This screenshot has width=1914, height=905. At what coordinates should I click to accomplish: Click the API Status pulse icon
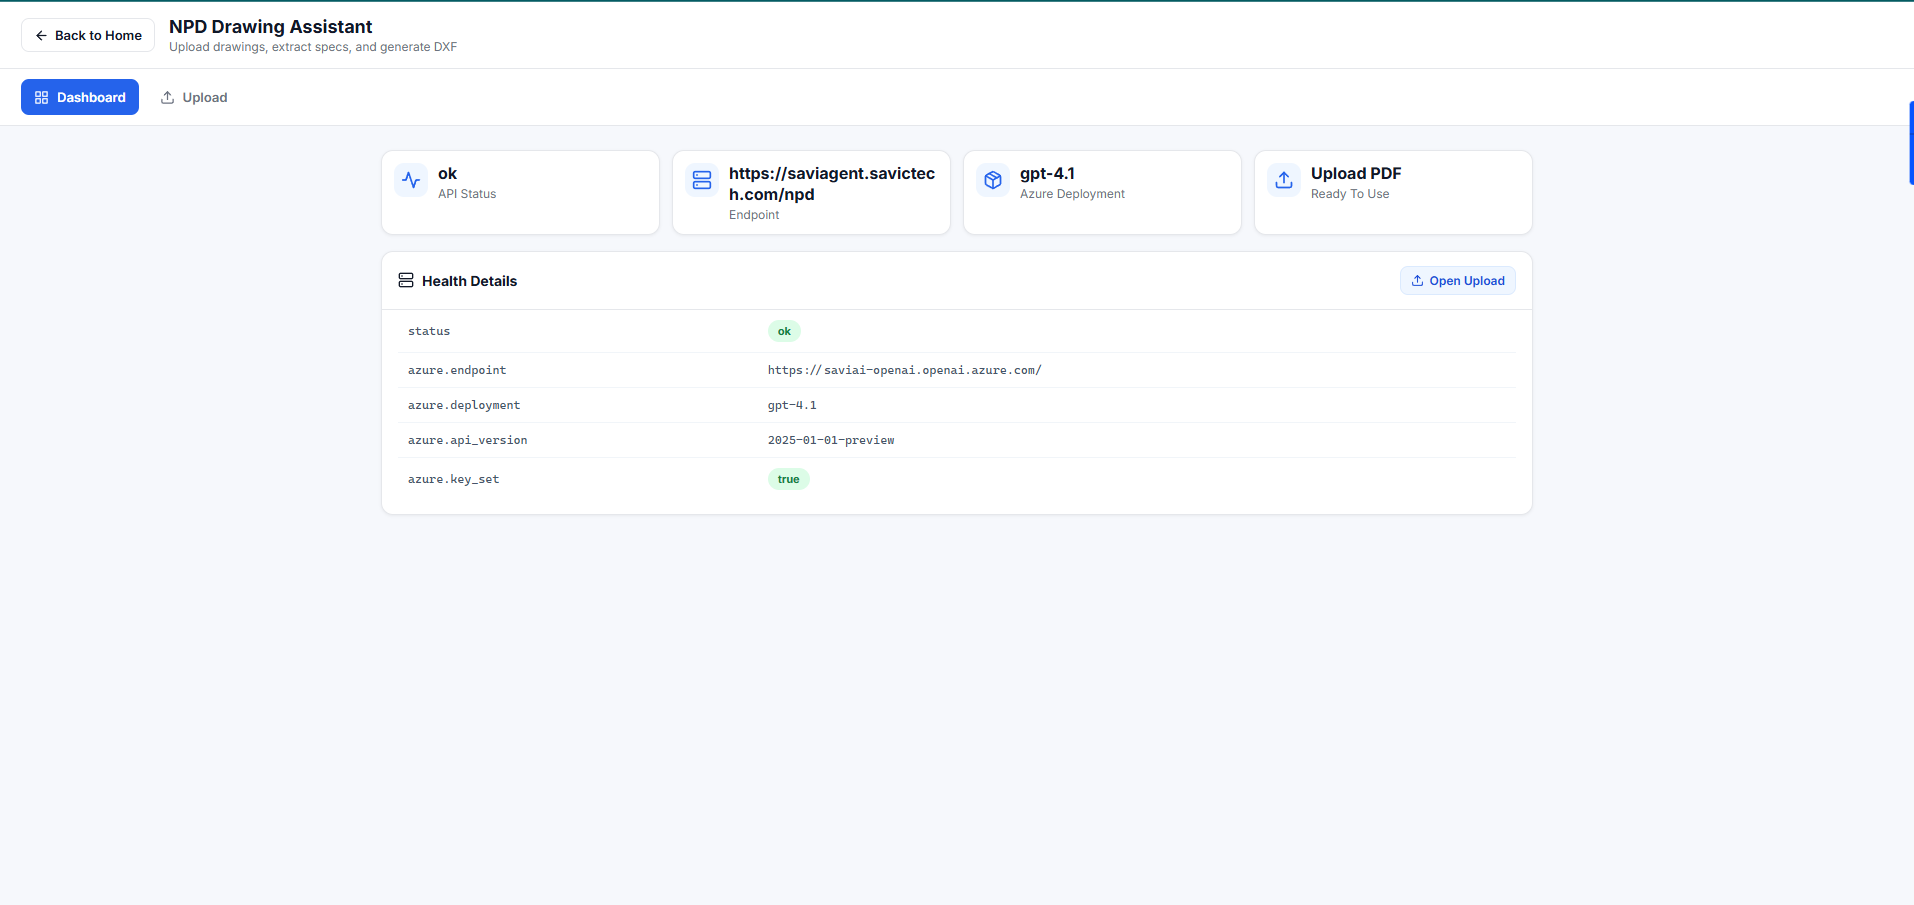pos(411,180)
